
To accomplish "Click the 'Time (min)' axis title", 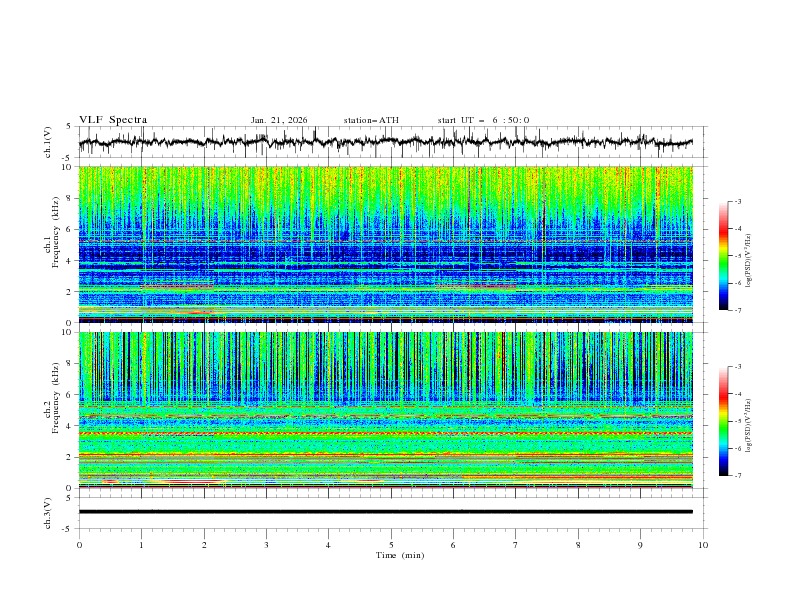I will [x=400, y=555].
